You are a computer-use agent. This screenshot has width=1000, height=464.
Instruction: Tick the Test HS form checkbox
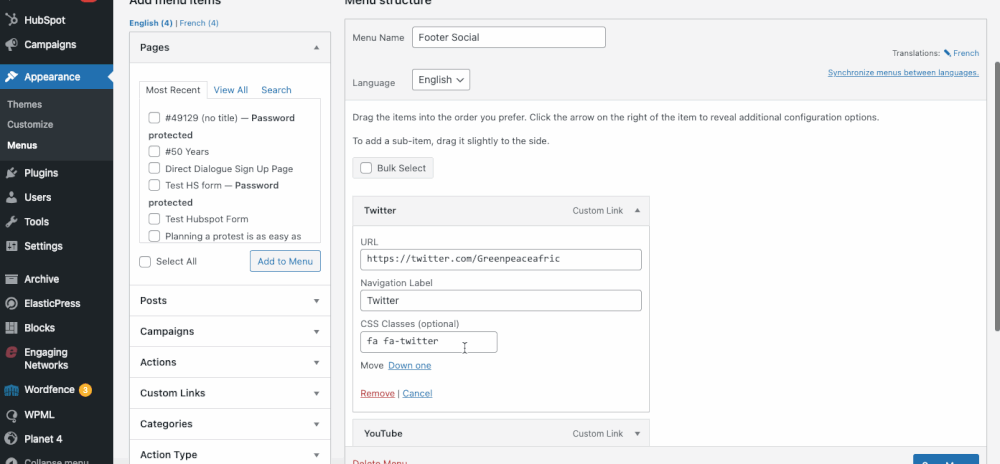(154, 185)
